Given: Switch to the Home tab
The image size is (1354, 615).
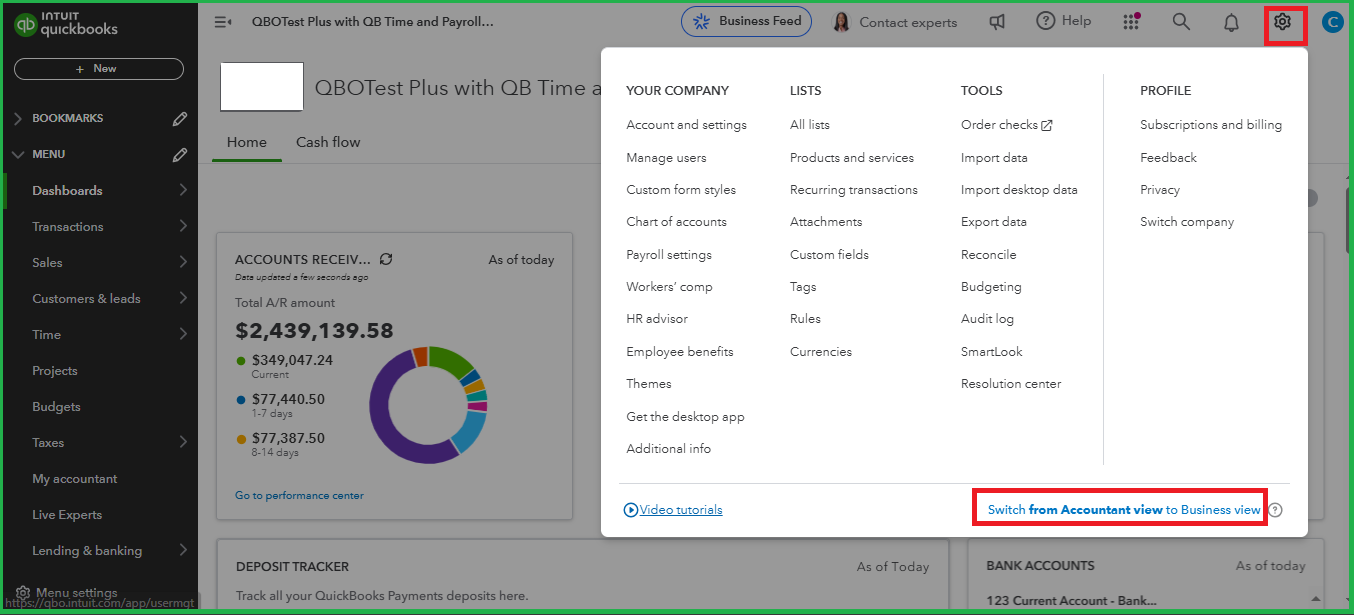Looking at the screenshot, I should pyautogui.click(x=247, y=142).
